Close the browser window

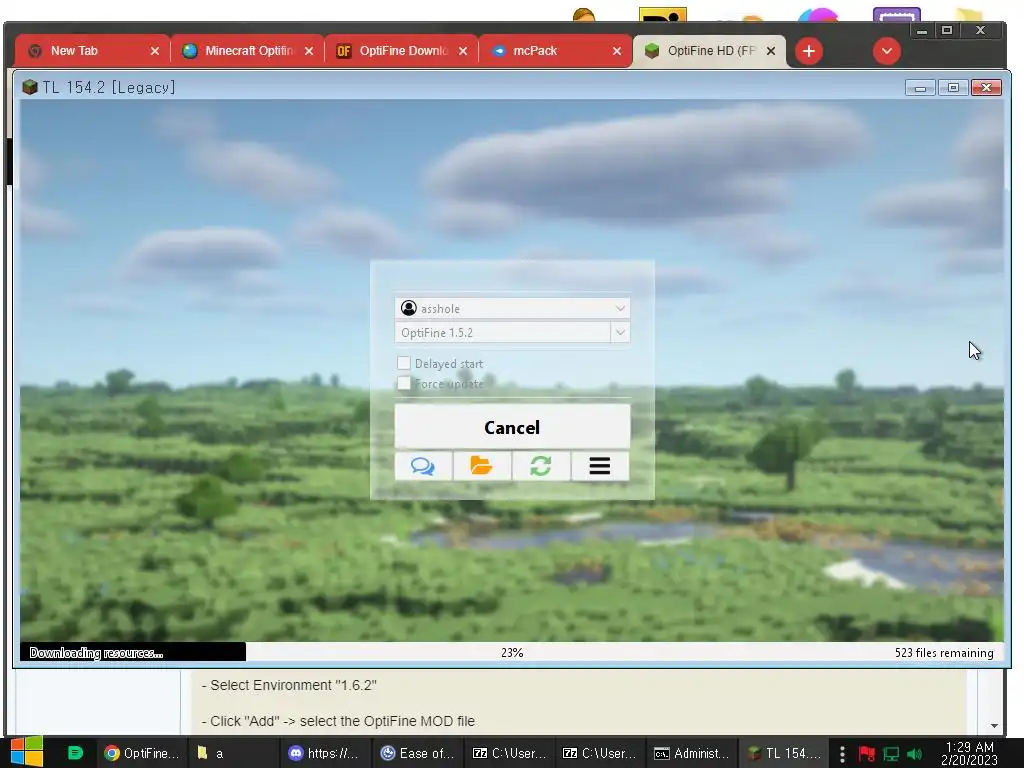[x=980, y=31]
